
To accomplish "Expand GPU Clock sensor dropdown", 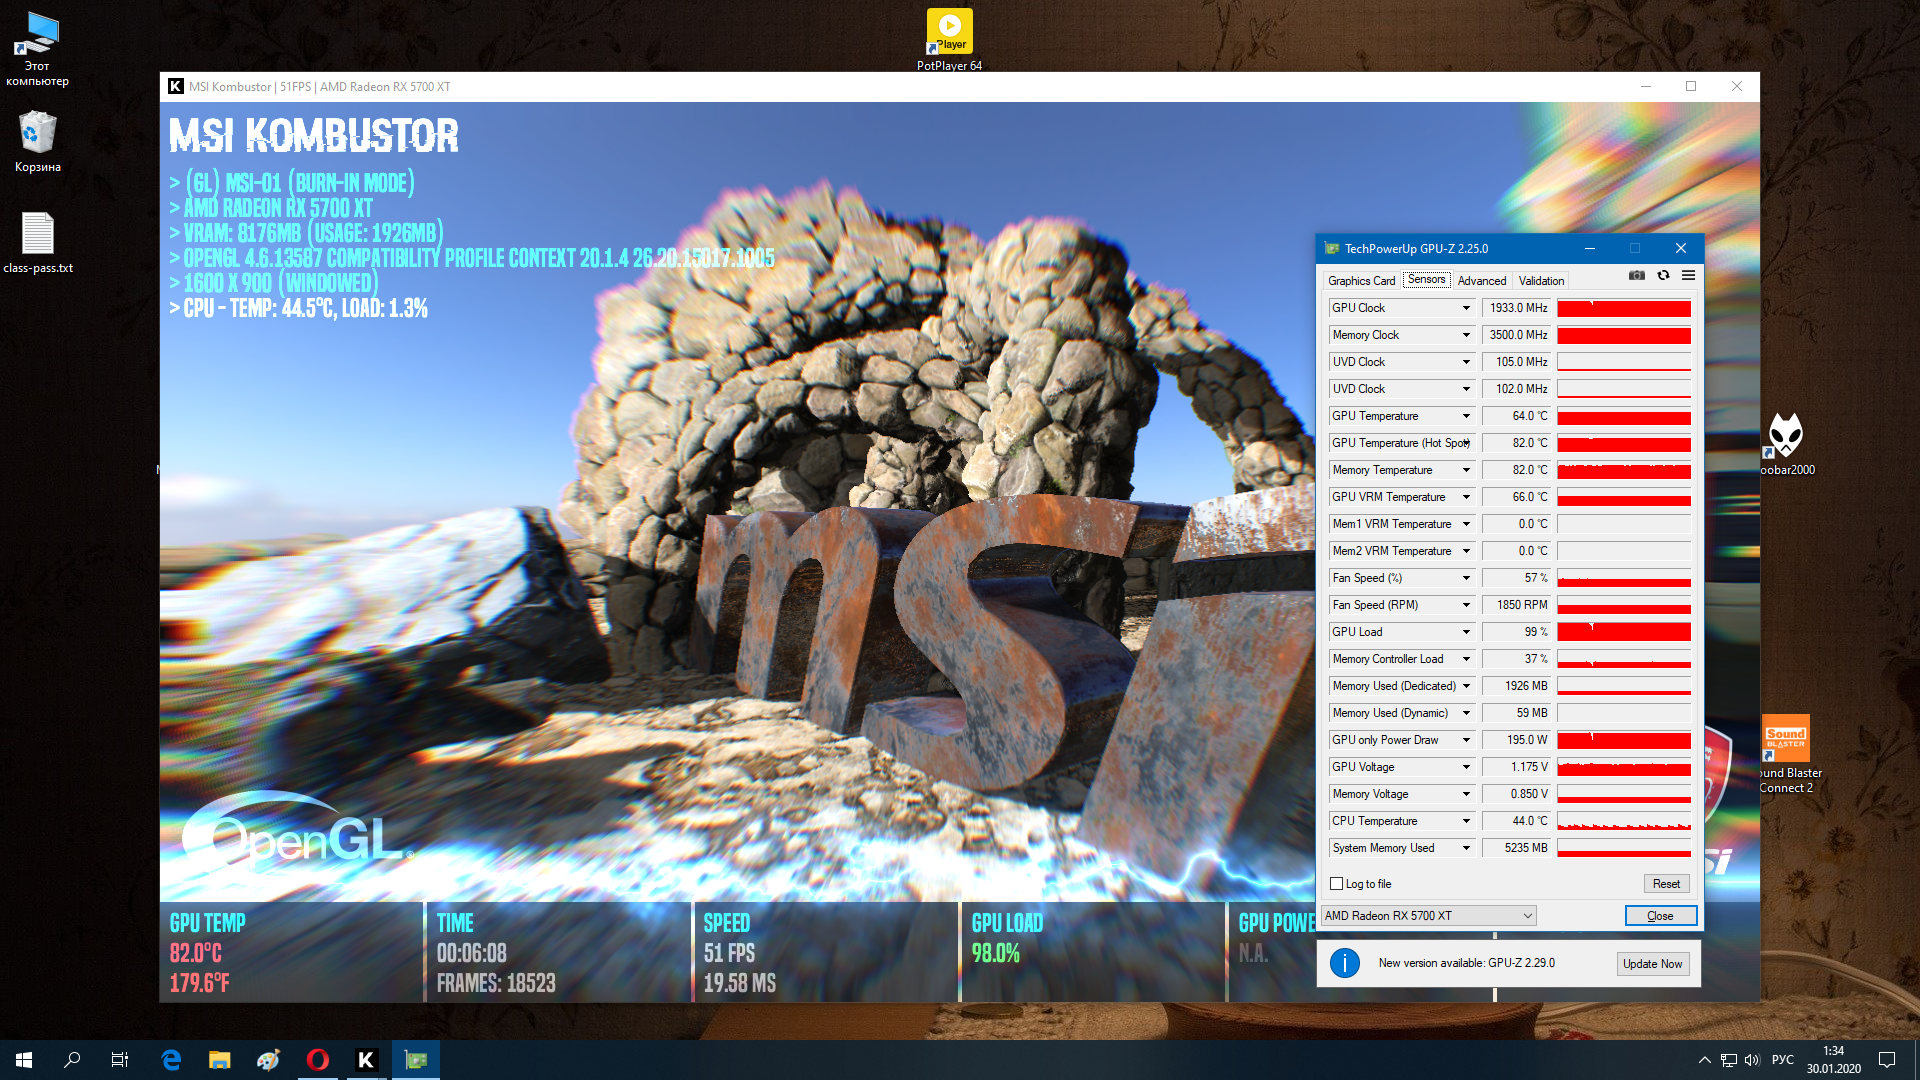I will 1466,308.
